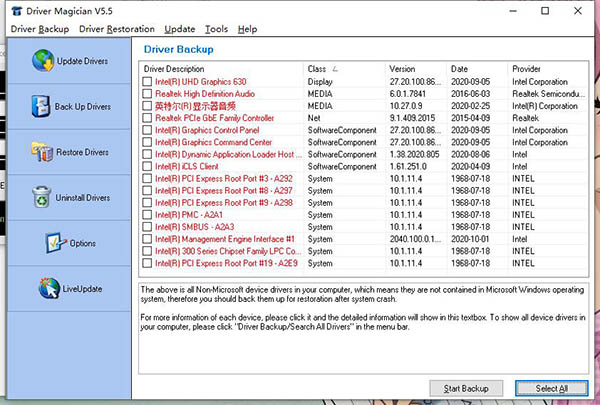
Task: Click the LiveUpdate globe icon
Action: pos(49,288)
